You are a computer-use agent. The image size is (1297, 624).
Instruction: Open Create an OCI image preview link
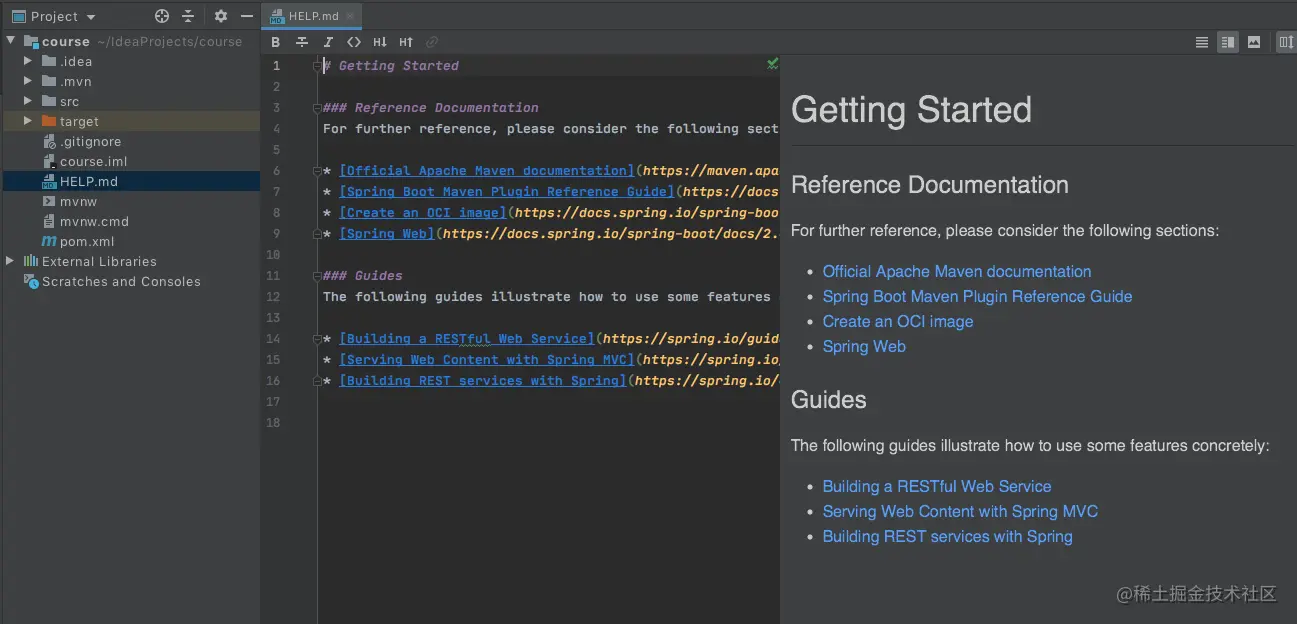(898, 321)
